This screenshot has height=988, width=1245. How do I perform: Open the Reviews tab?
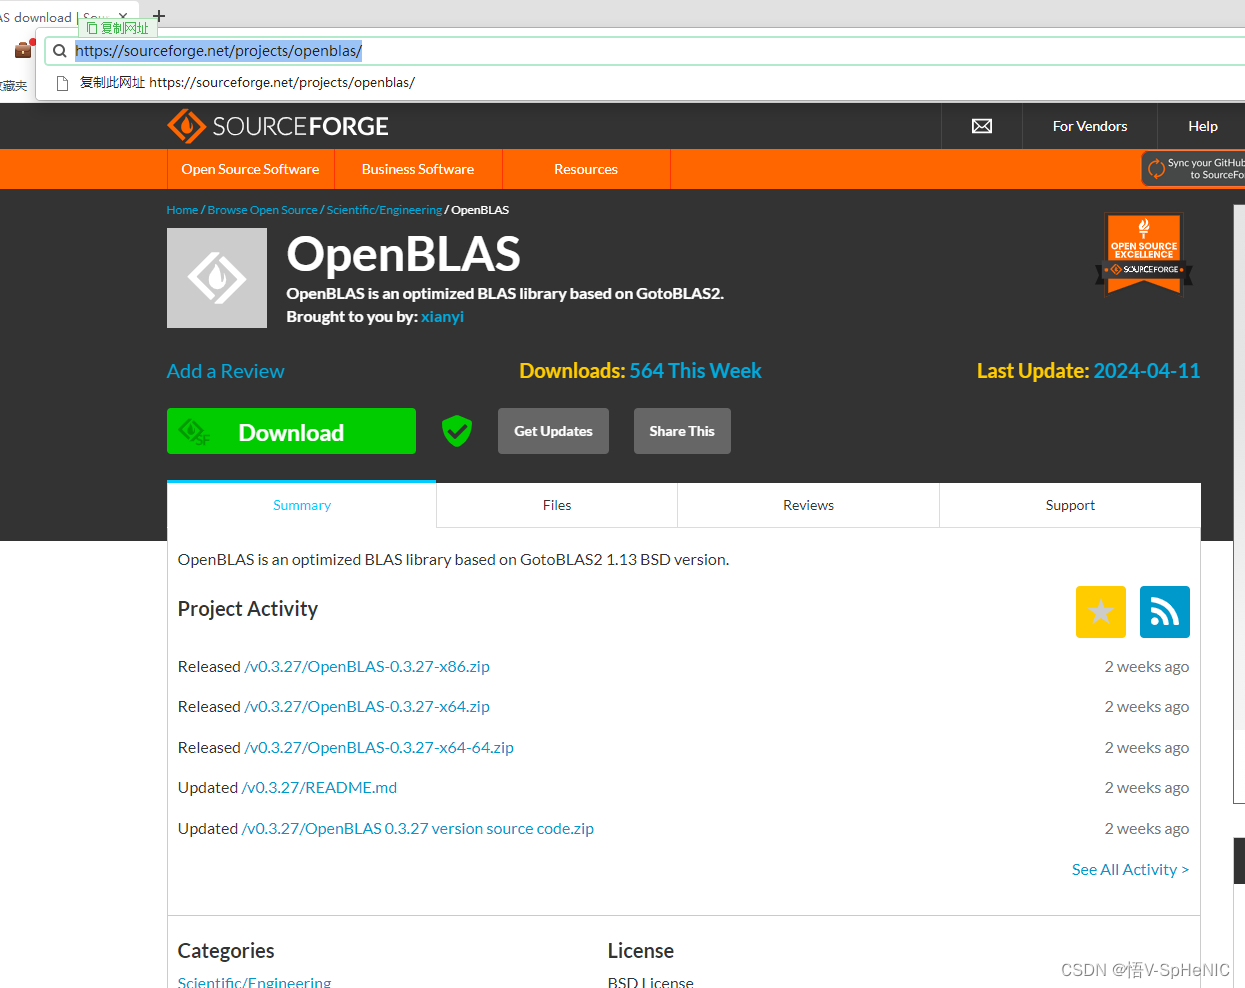point(807,505)
